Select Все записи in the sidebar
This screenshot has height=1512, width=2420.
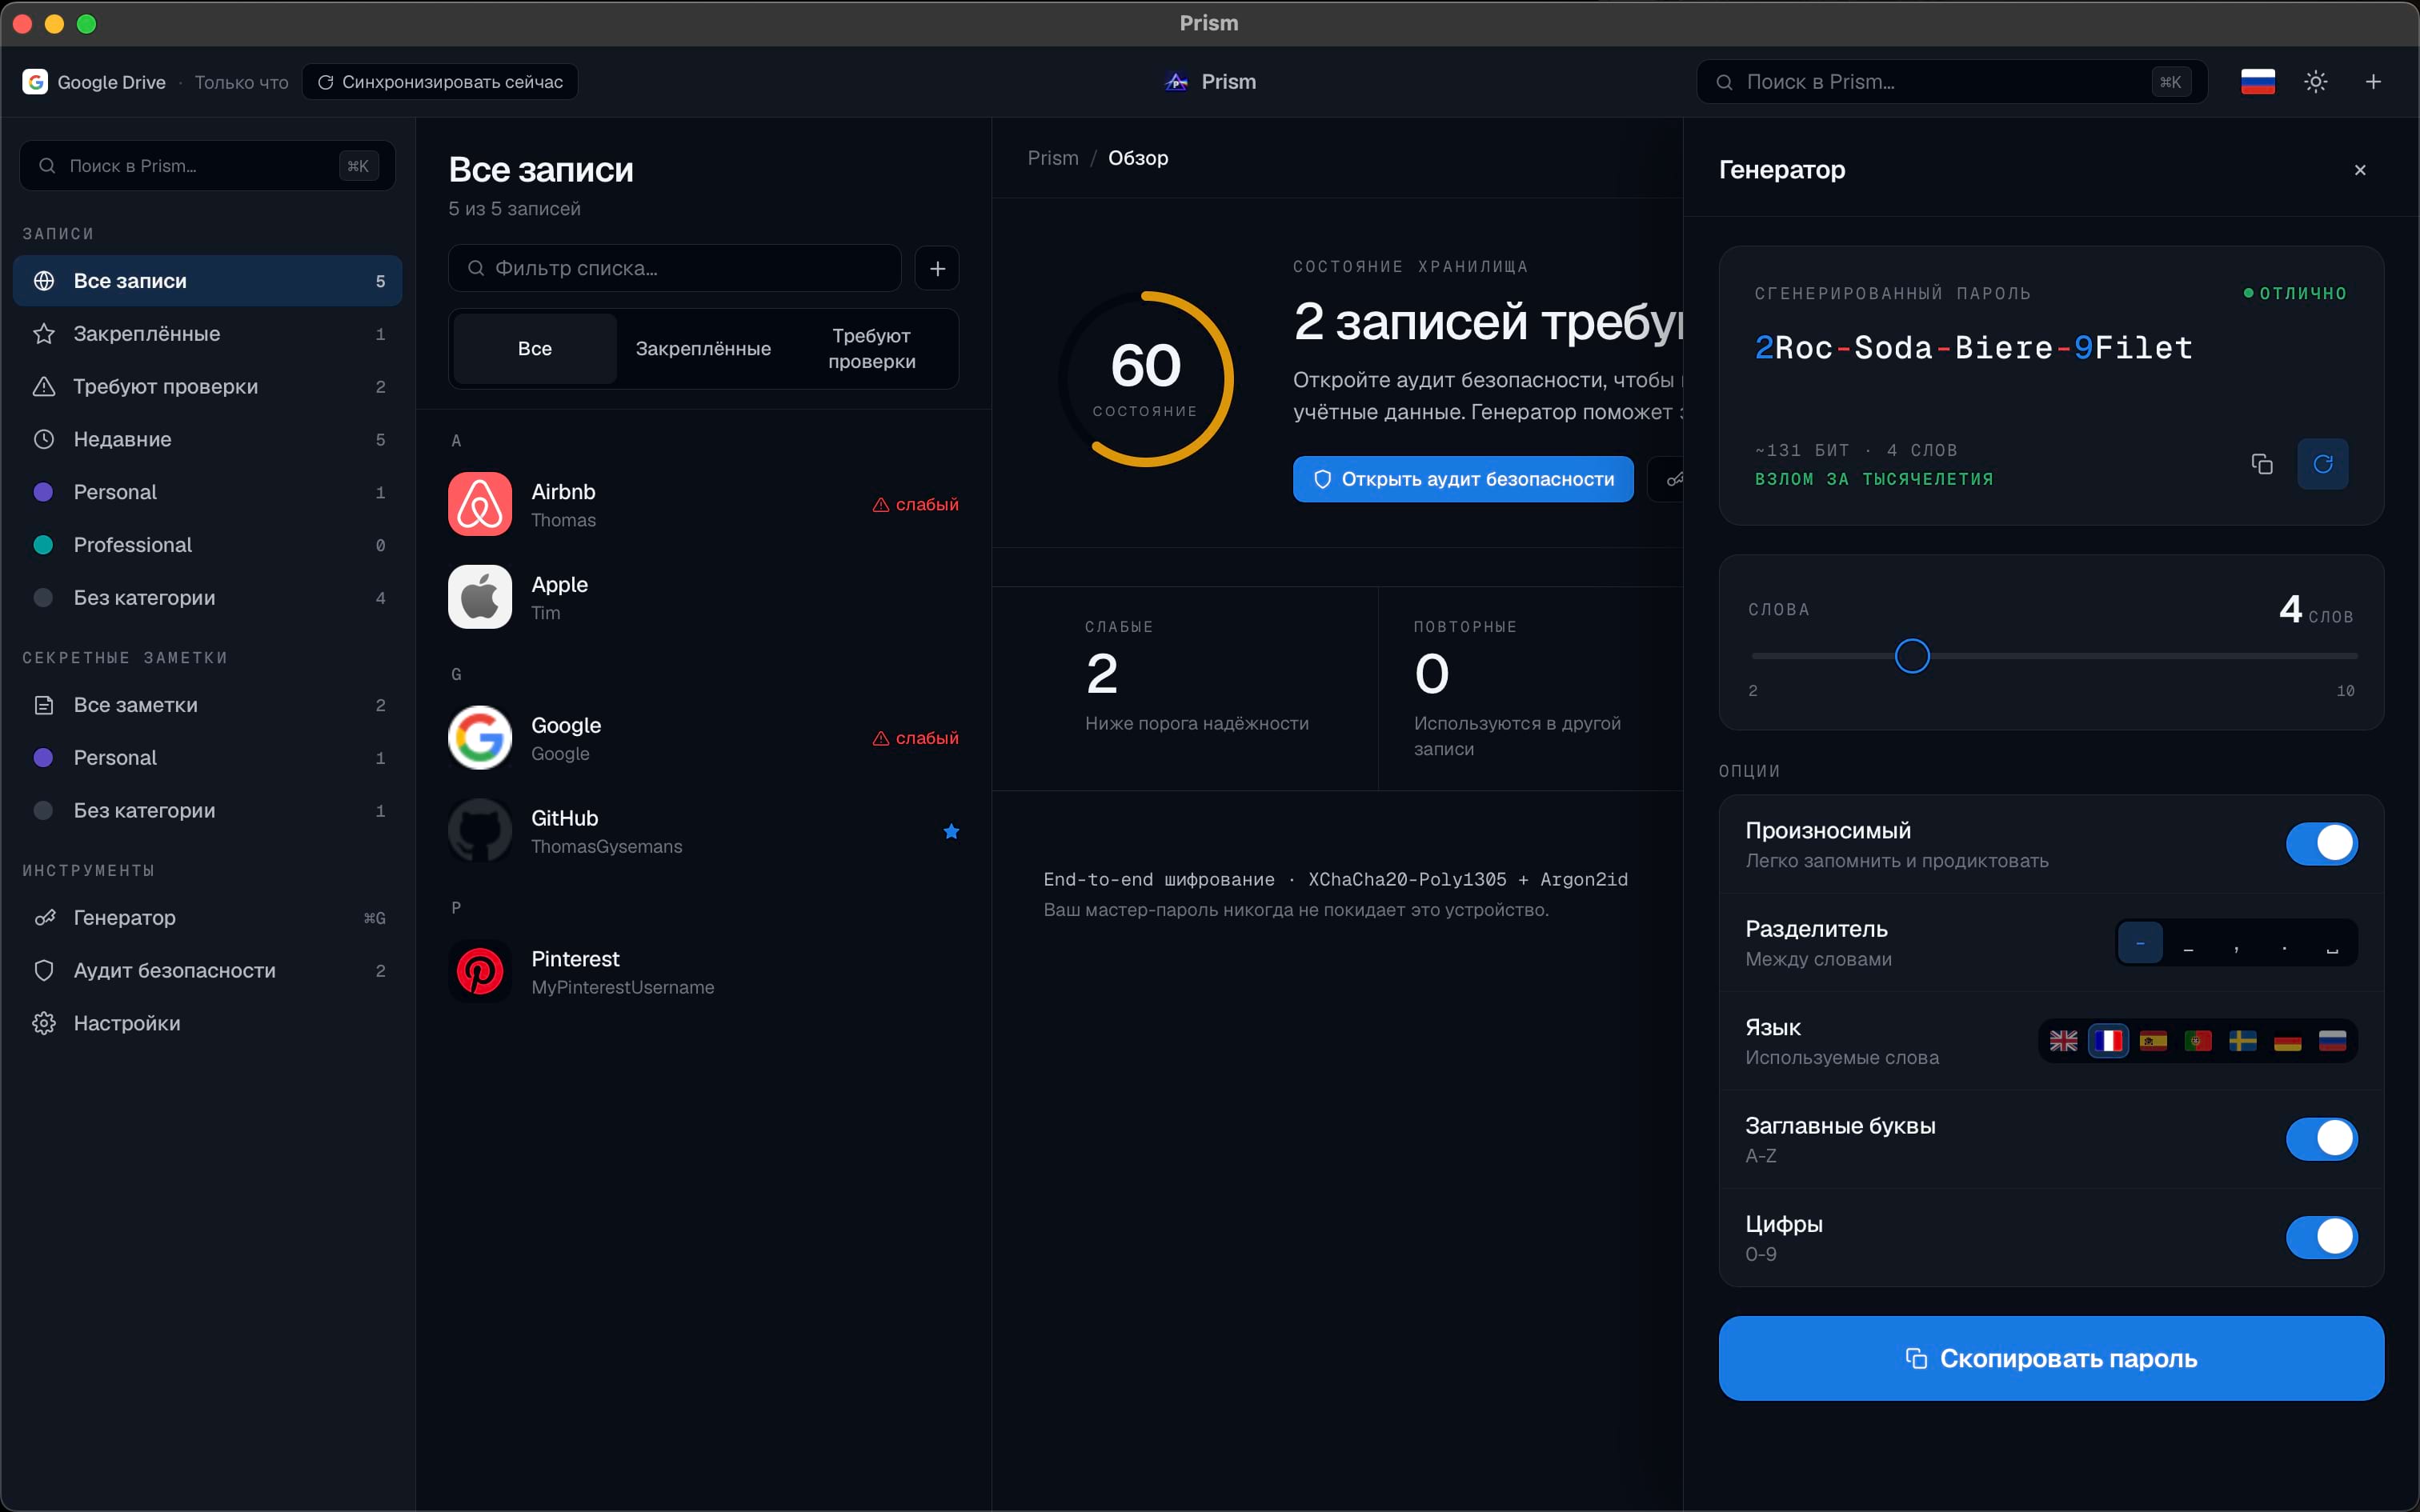(x=207, y=281)
